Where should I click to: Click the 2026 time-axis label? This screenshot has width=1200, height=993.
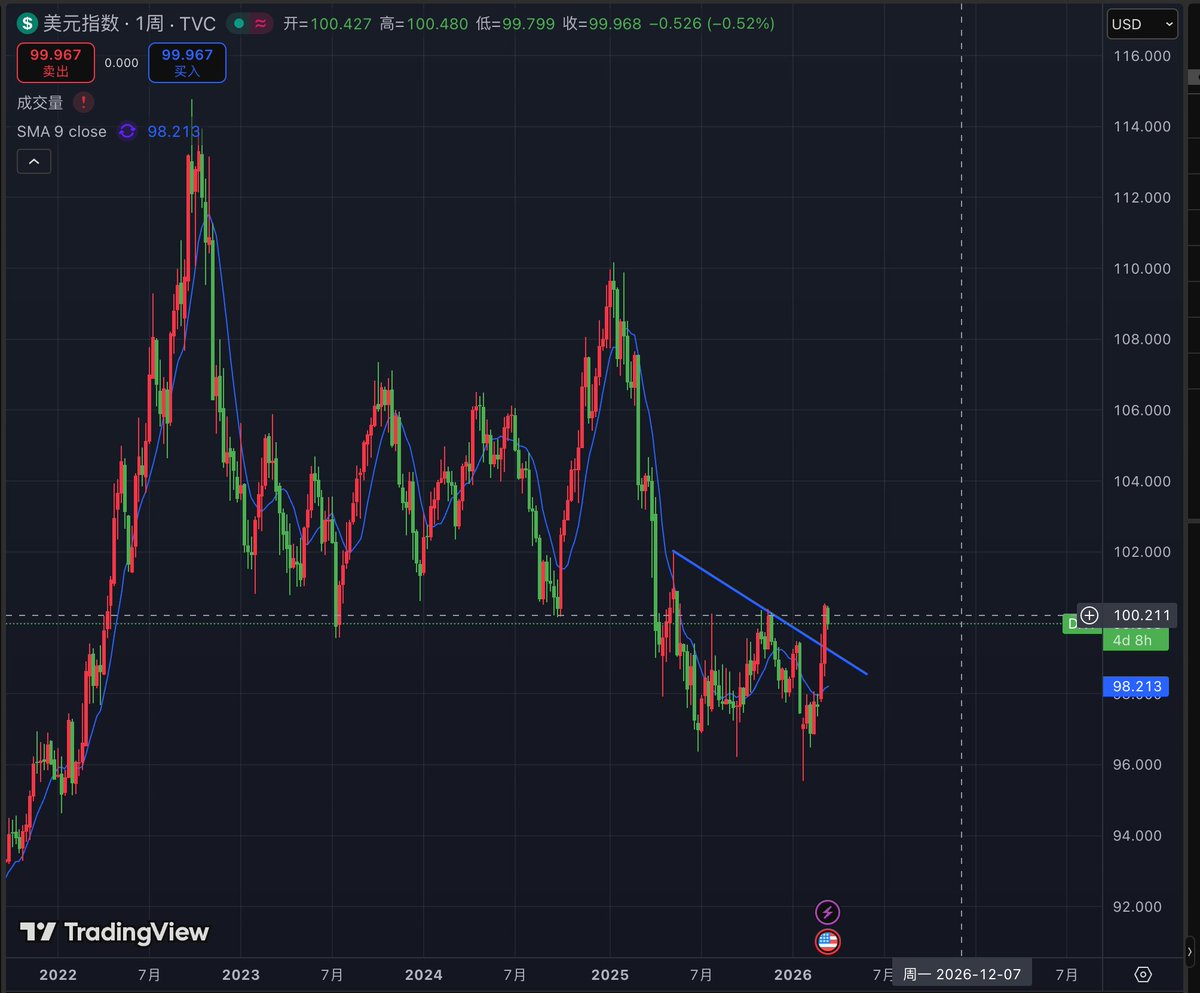click(793, 974)
